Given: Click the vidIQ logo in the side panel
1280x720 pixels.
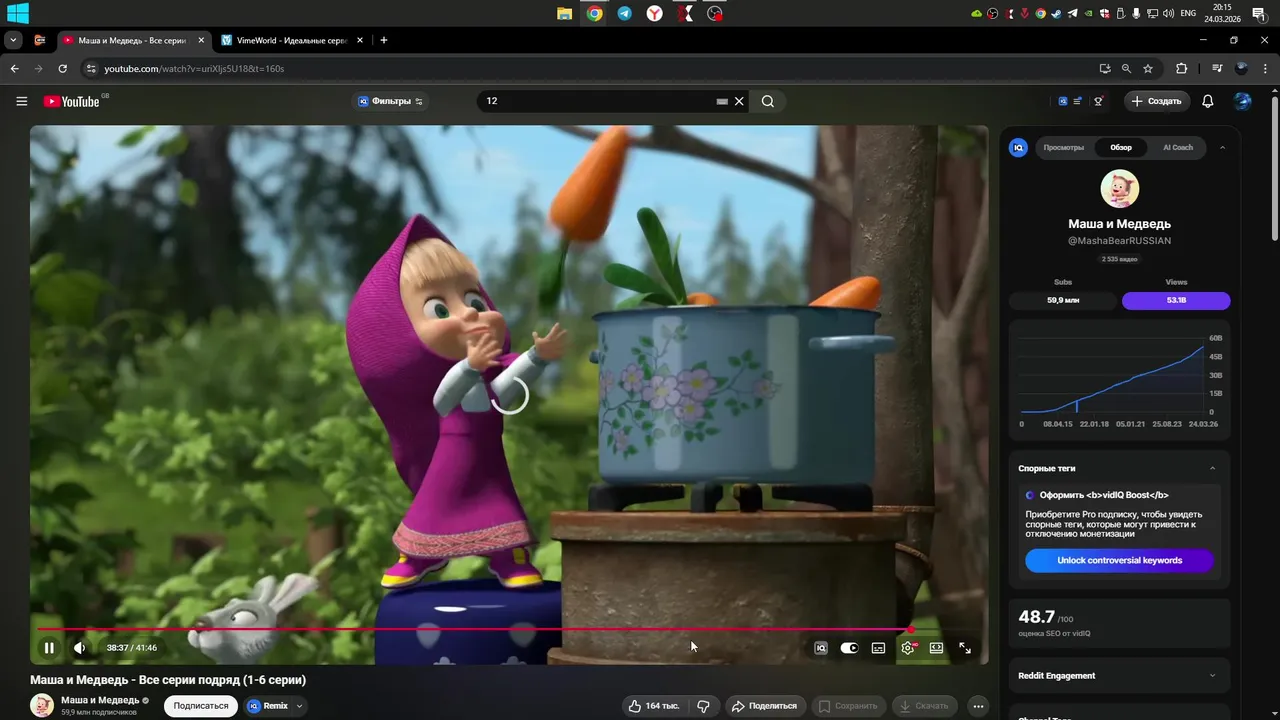Looking at the screenshot, I should (x=1018, y=147).
